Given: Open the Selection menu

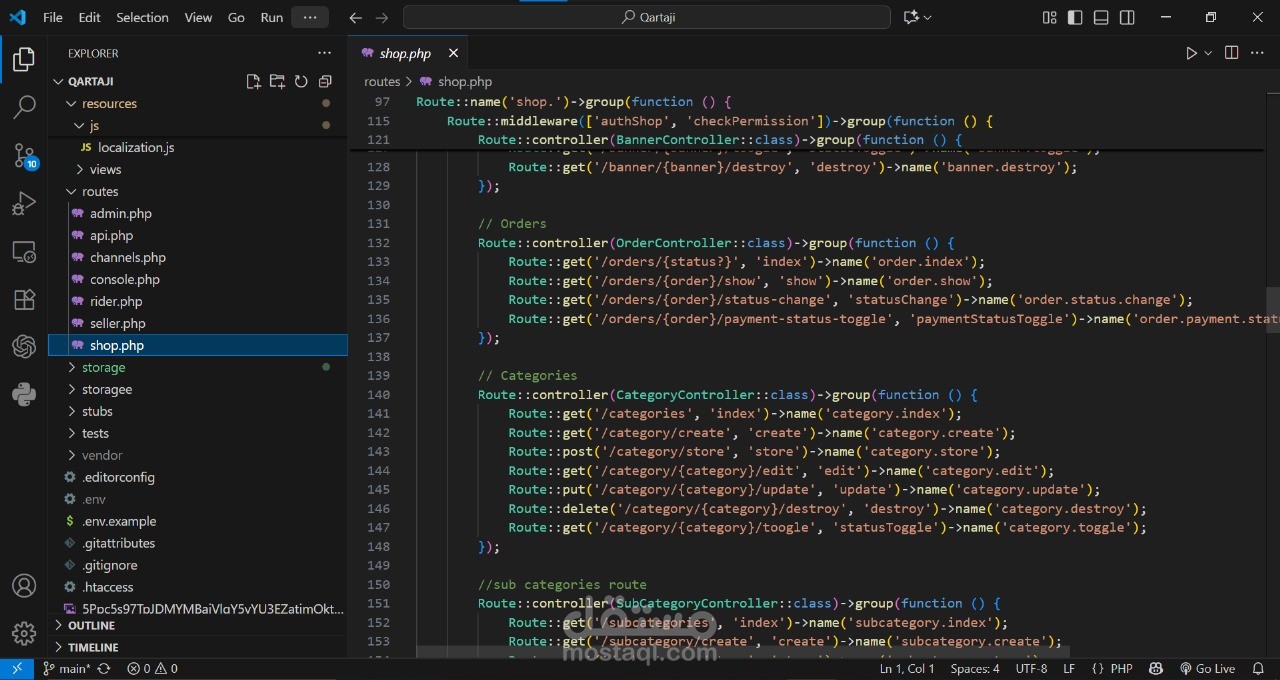Looking at the screenshot, I should (x=142, y=18).
